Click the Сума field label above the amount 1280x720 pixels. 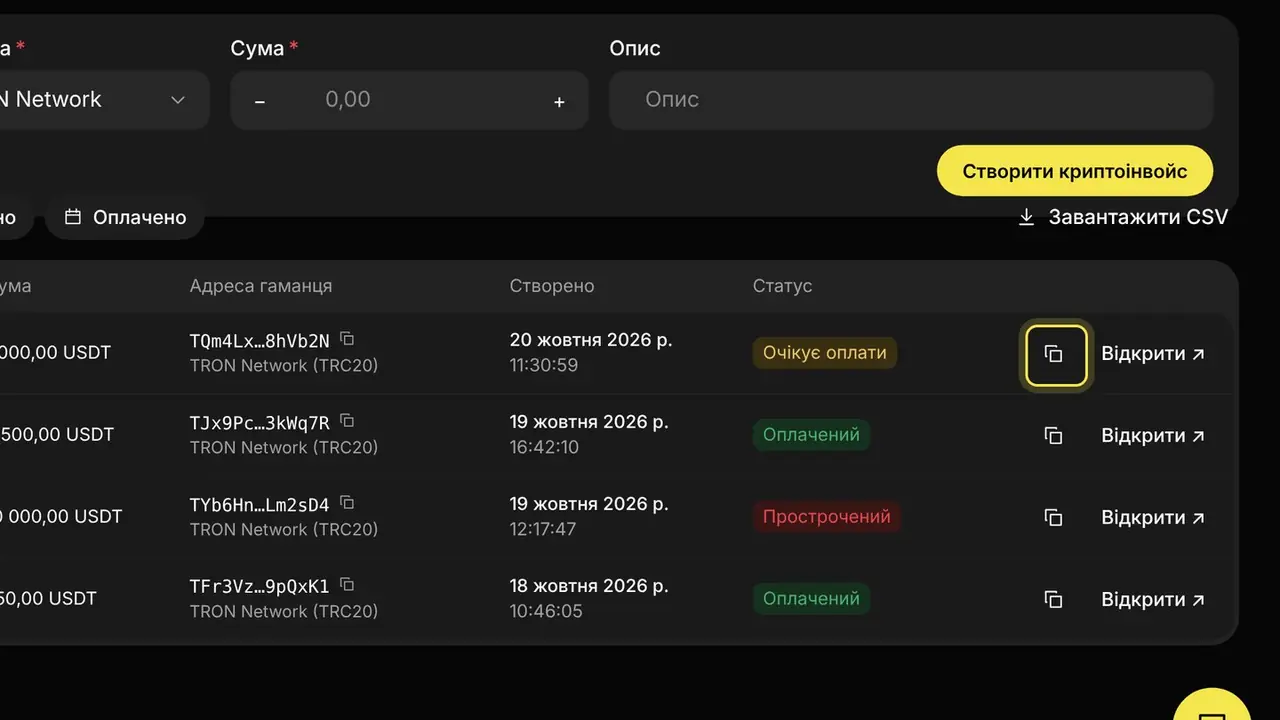click(258, 48)
